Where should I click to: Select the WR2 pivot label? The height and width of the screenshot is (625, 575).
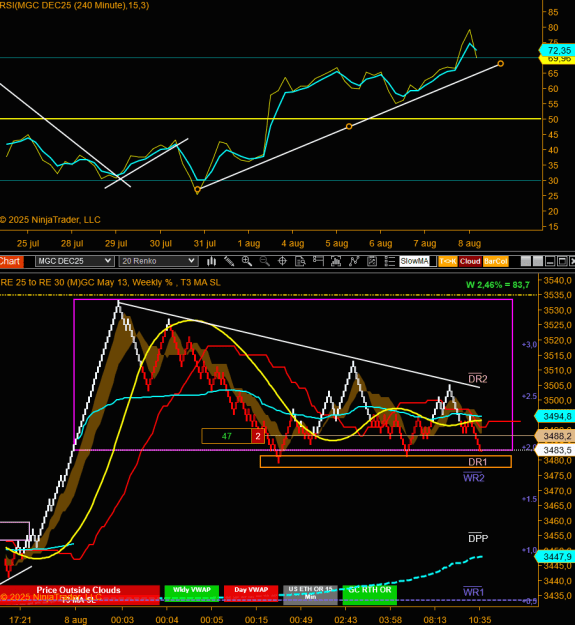(473, 478)
